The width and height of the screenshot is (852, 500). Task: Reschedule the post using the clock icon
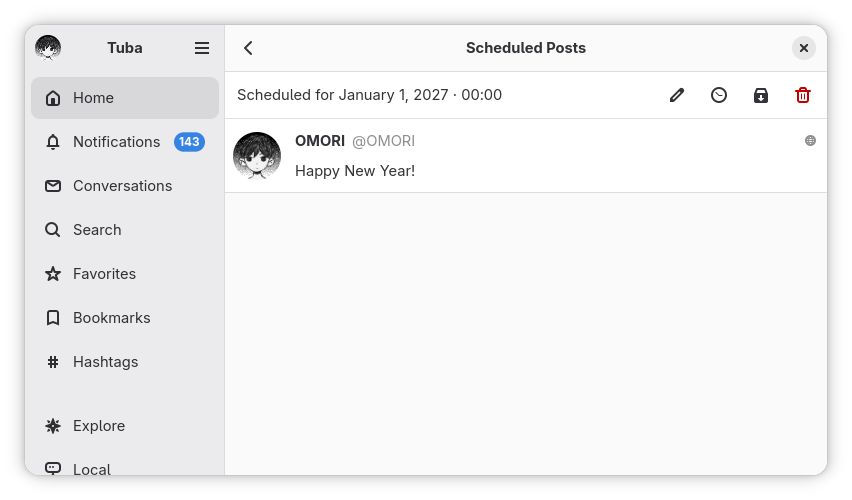pyautogui.click(x=718, y=95)
